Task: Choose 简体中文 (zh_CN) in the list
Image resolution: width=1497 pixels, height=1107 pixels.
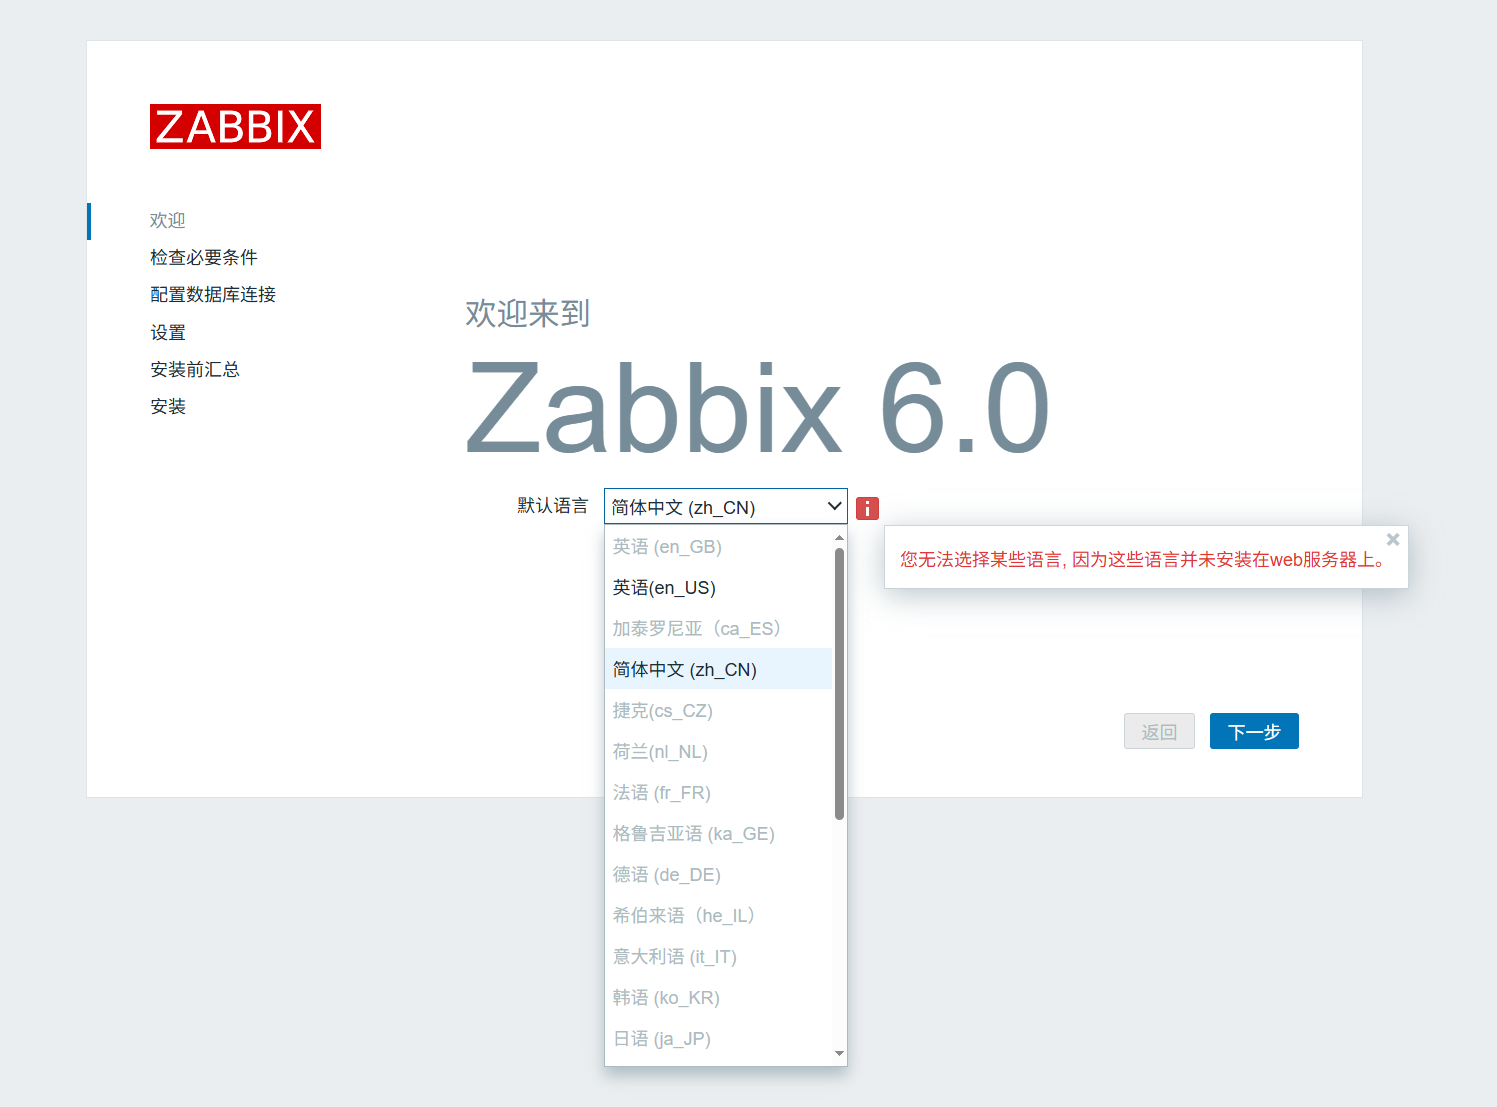Action: tap(718, 670)
